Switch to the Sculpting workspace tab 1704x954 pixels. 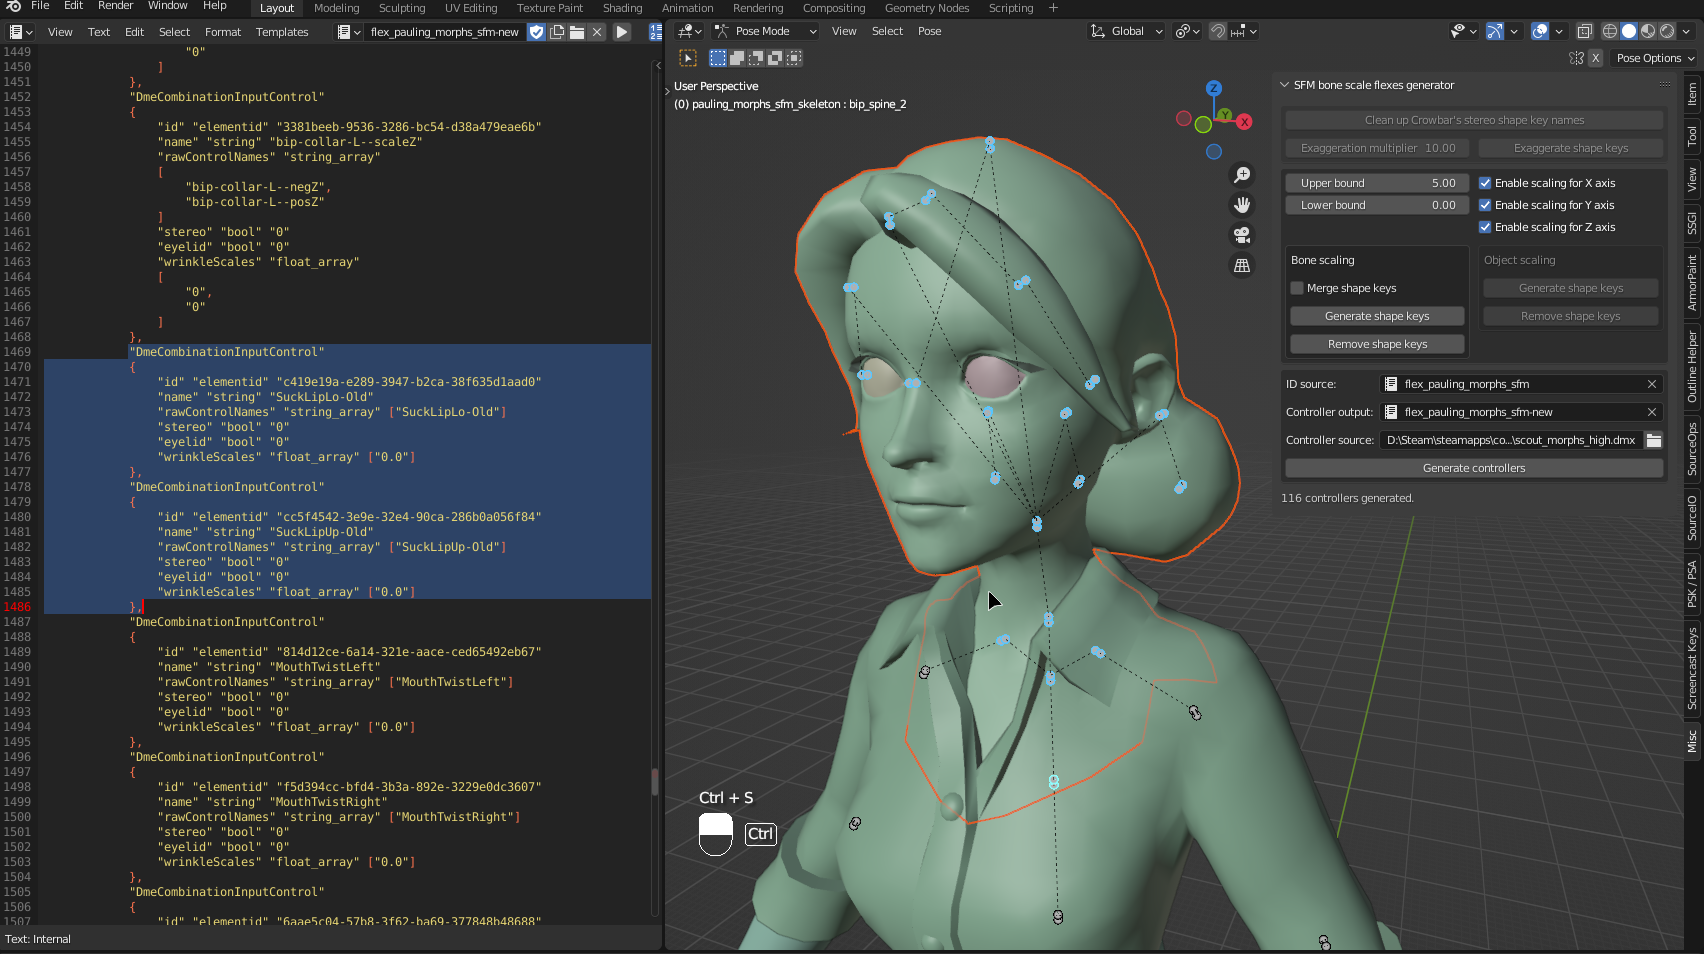[x=402, y=8]
